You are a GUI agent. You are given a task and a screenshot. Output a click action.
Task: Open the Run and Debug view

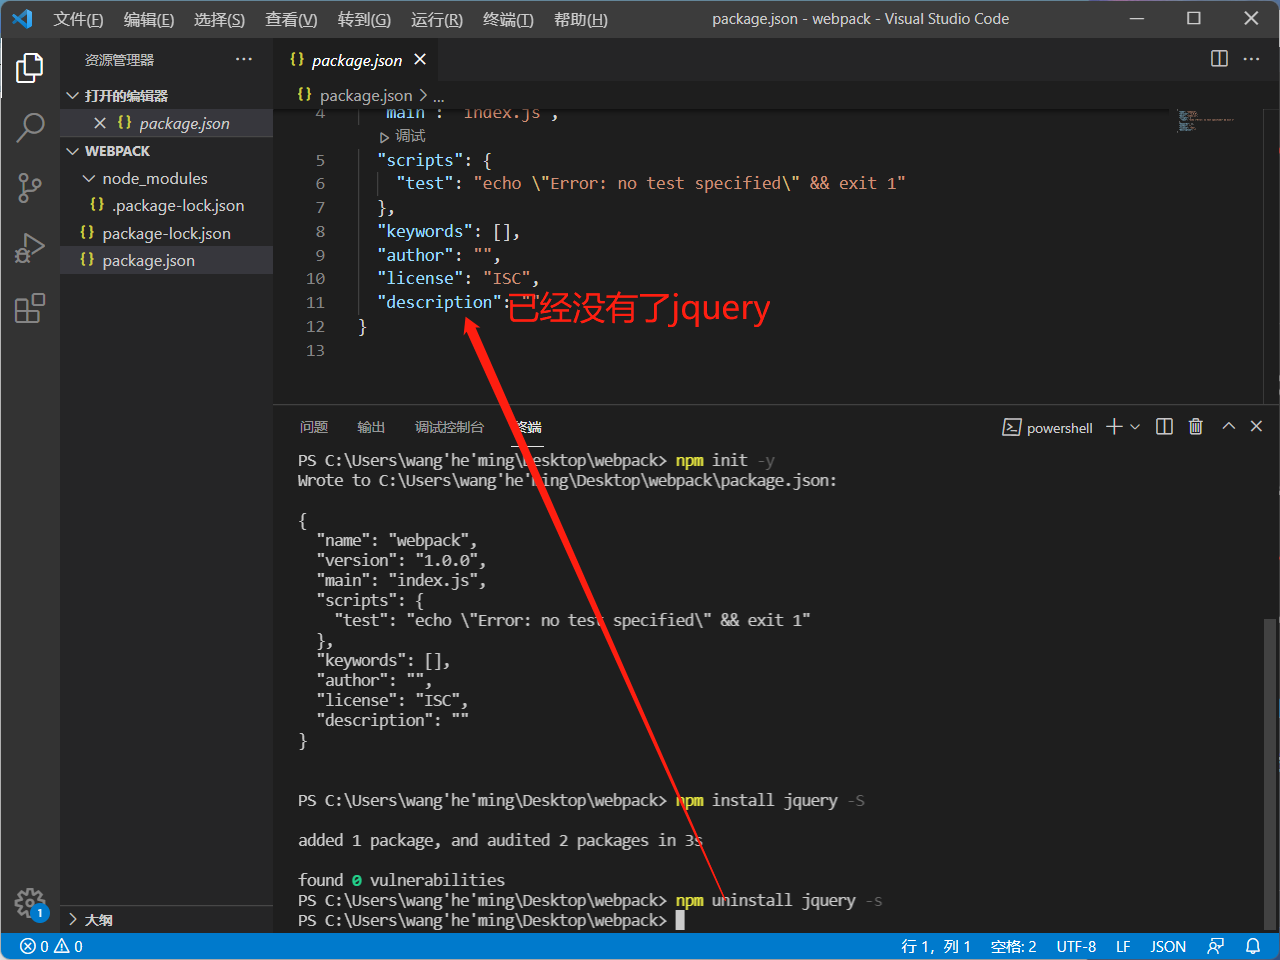(30, 247)
